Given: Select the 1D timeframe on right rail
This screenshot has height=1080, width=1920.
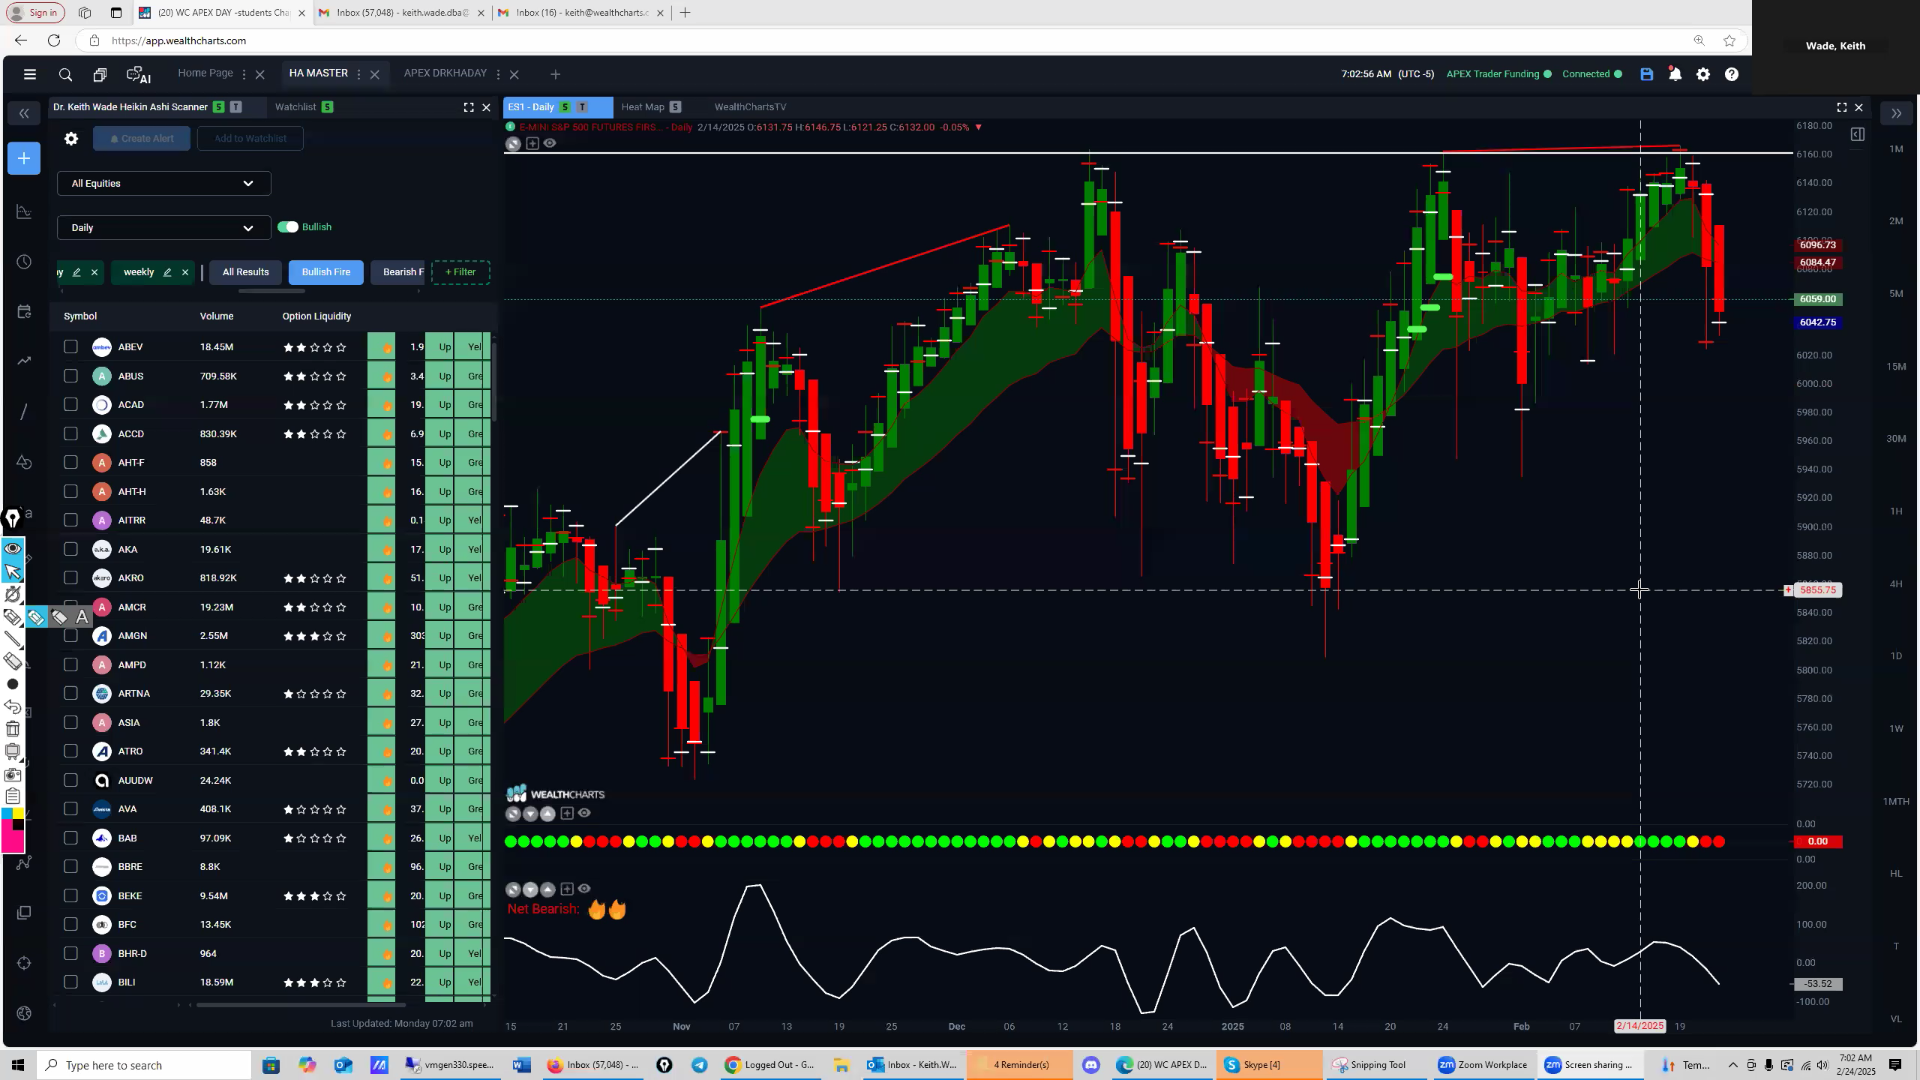Looking at the screenshot, I should pyautogui.click(x=1896, y=656).
